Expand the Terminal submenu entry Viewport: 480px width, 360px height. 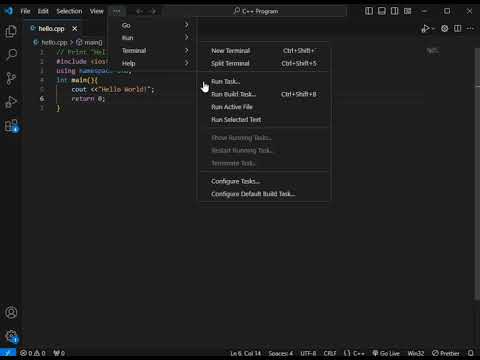[x=155, y=51]
